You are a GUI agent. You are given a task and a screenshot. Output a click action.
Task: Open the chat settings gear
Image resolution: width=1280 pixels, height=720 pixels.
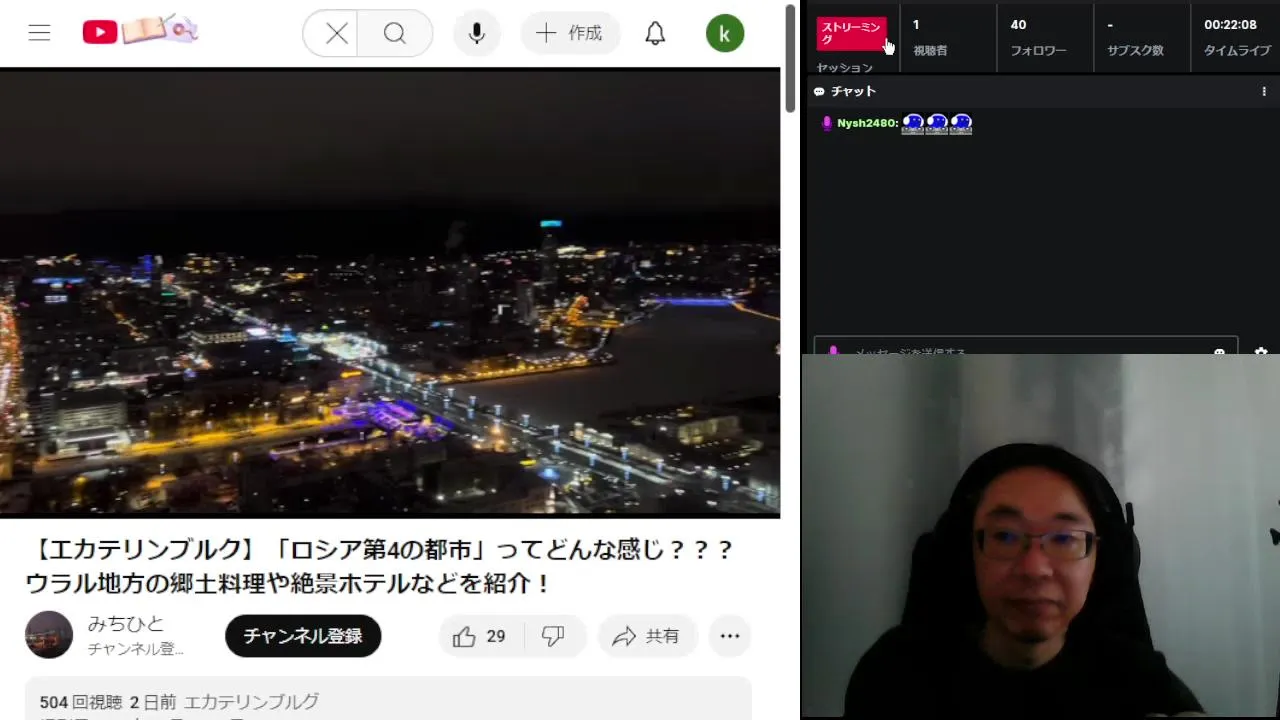click(x=1261, y=351)
